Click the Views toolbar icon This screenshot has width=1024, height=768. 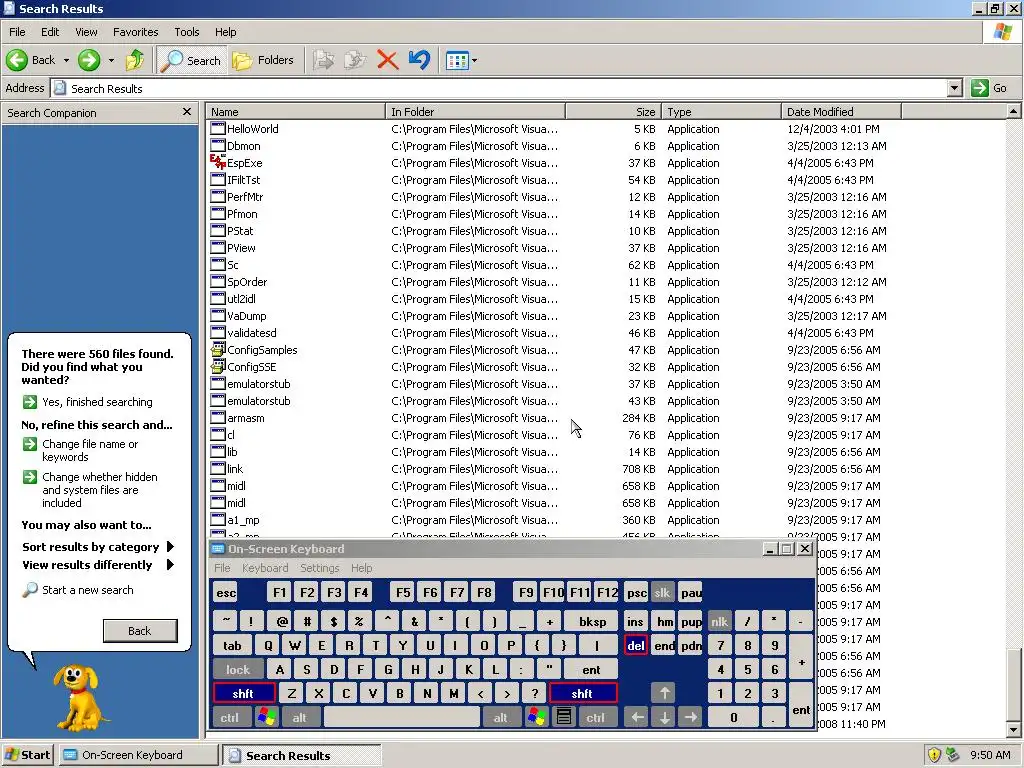pos(456,61)
